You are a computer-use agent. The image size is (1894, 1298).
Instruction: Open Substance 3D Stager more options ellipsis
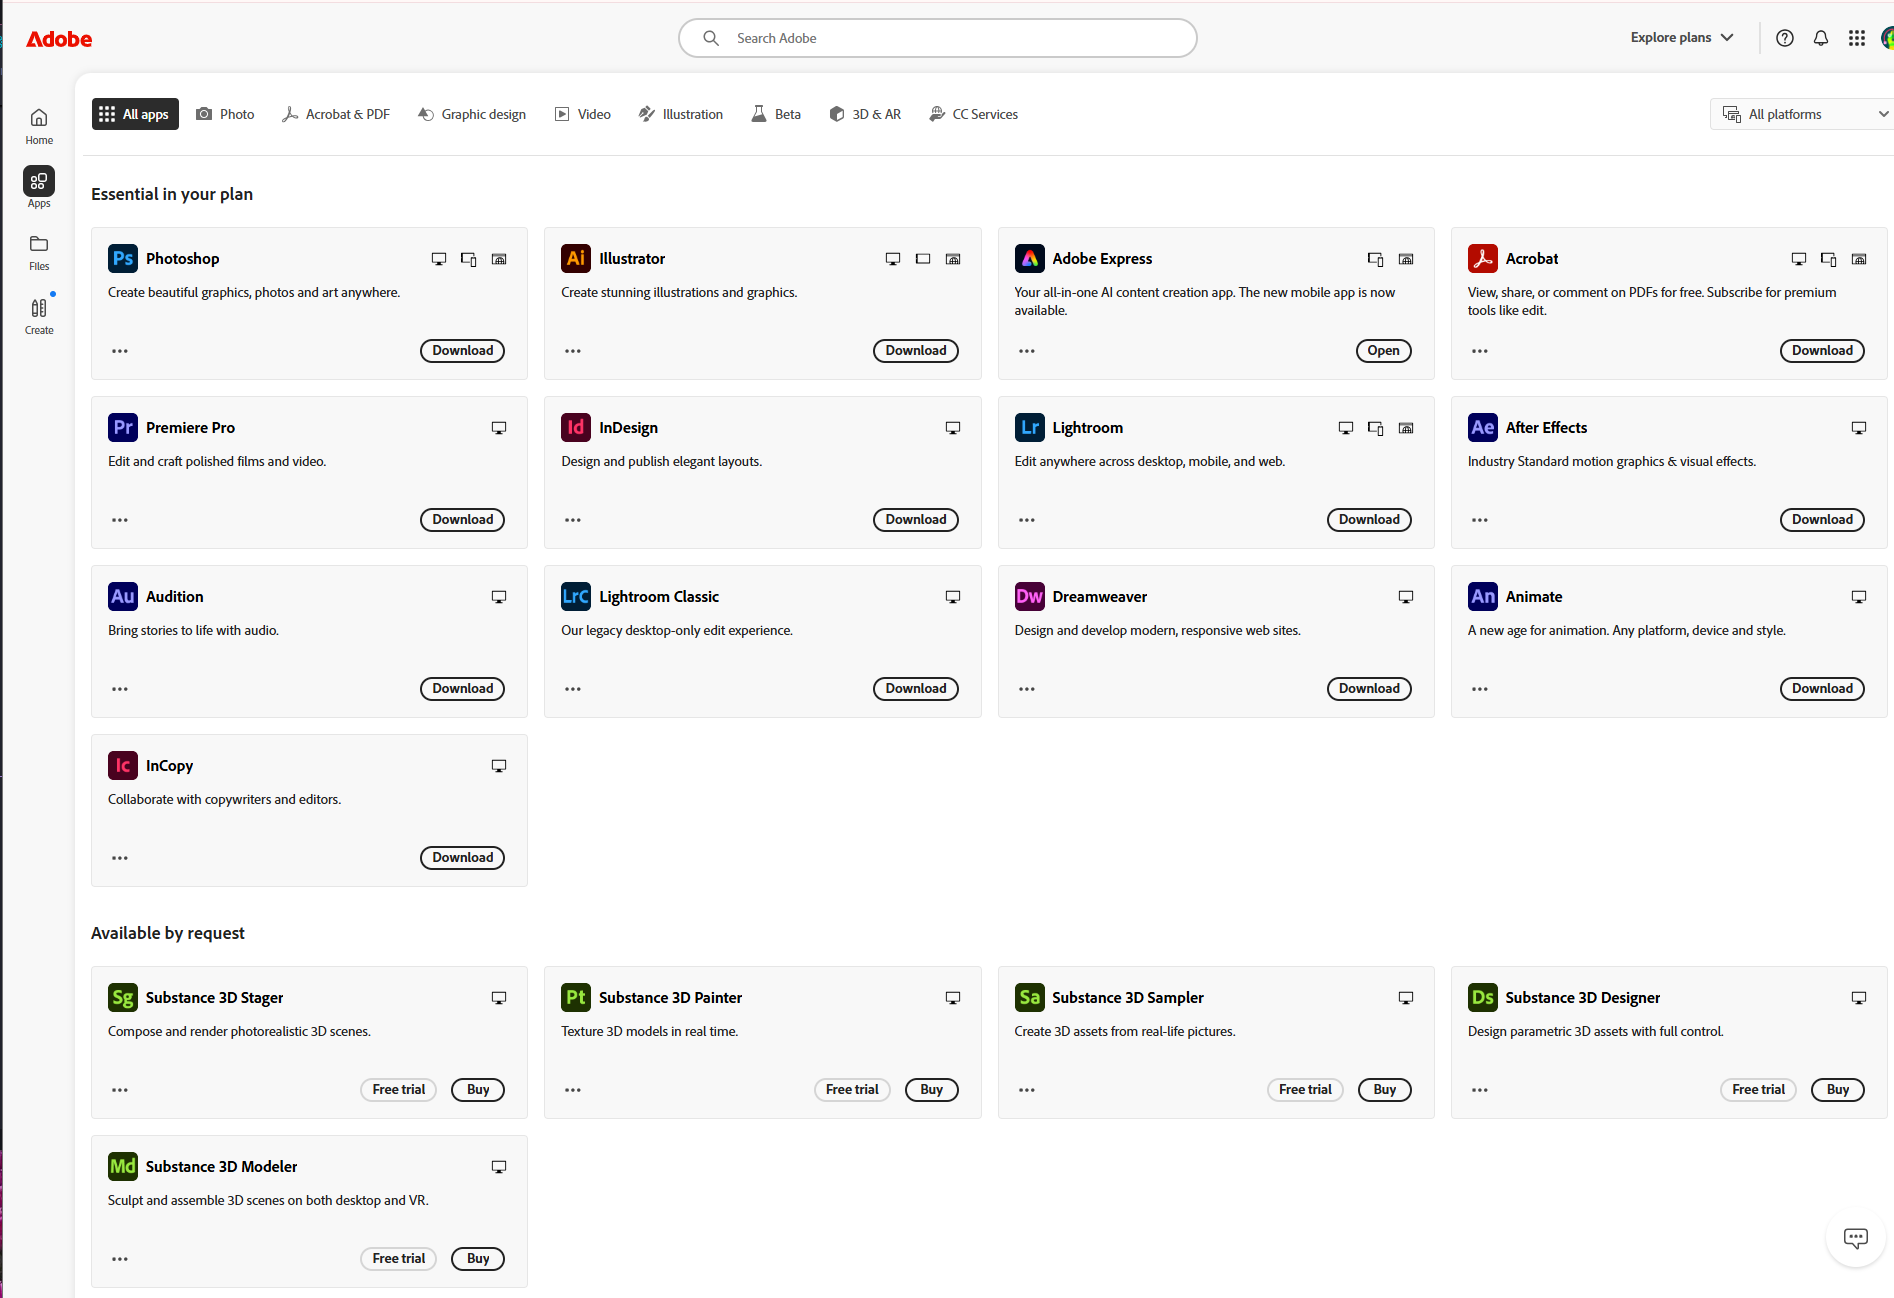[x=120, y=1090]
